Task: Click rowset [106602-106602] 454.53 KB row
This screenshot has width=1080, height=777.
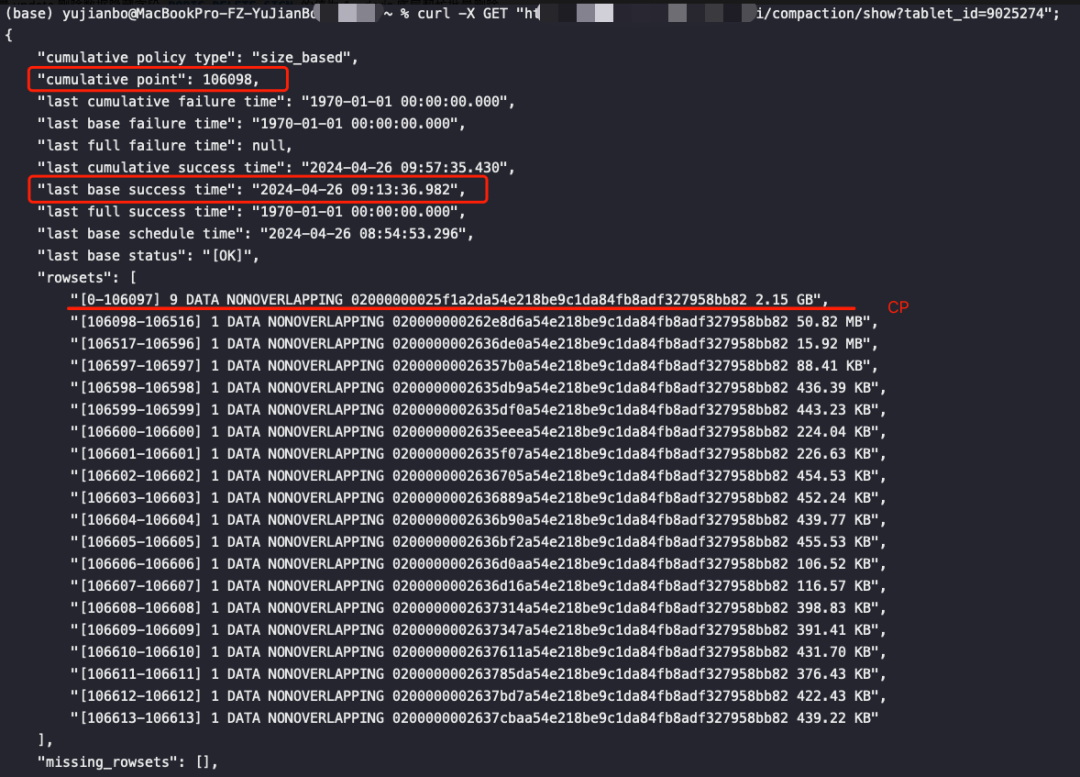Action: pyautogui.click(x=478, y=477)
